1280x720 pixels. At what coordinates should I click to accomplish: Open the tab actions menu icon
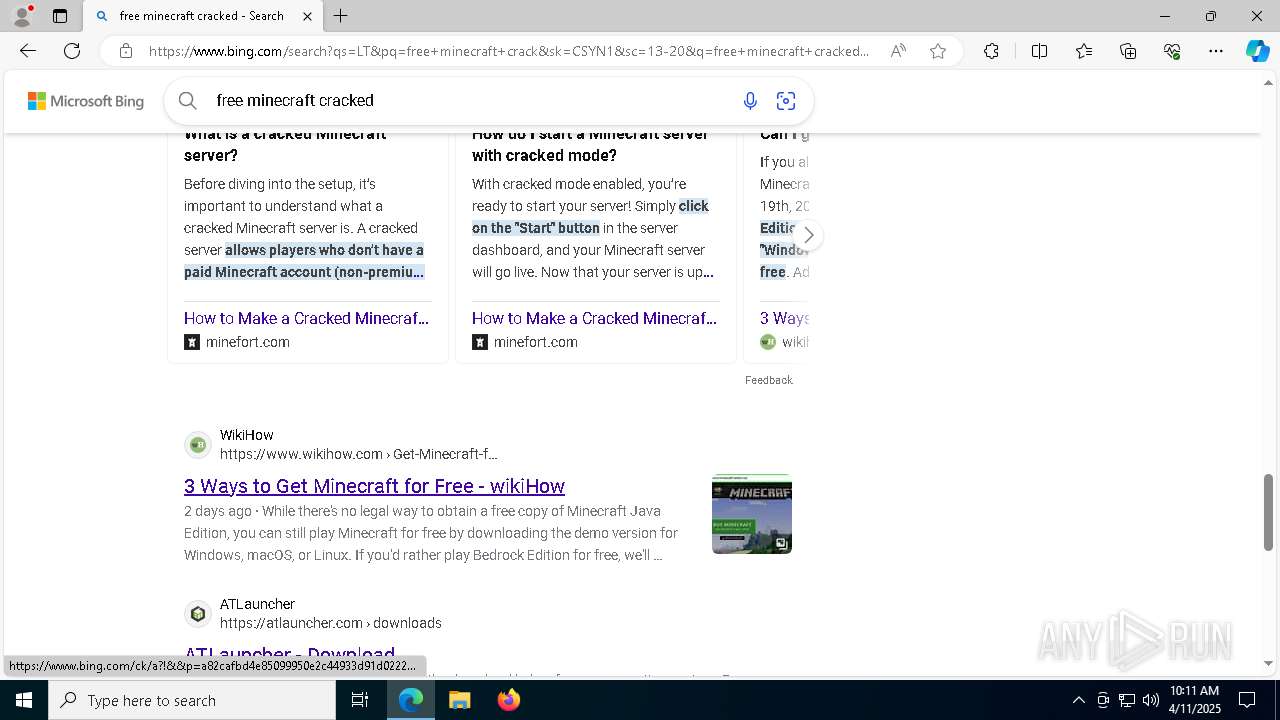pos(60,16)
